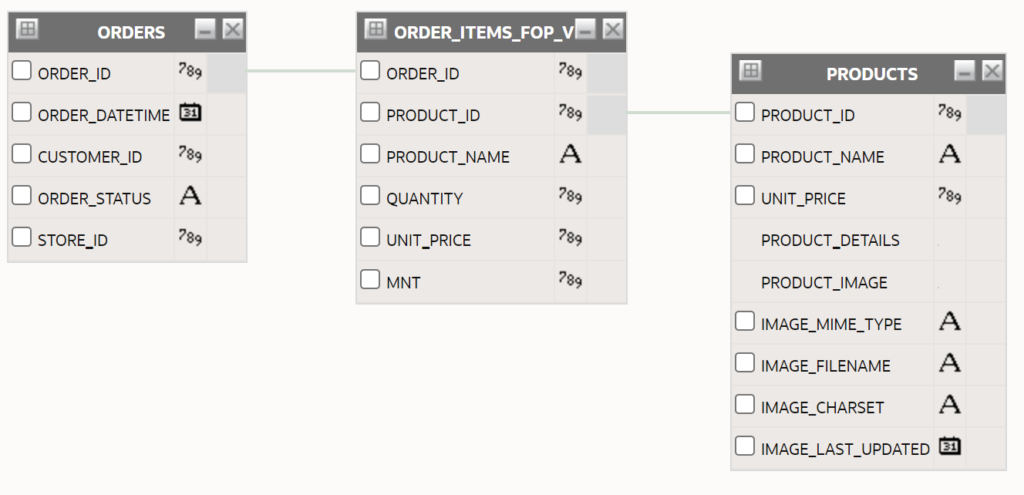Select join line between ORDERS and ORDER_ITEMS_FOP_V
The width and height of the screenshot is (1024, 495).
[302, 71]
